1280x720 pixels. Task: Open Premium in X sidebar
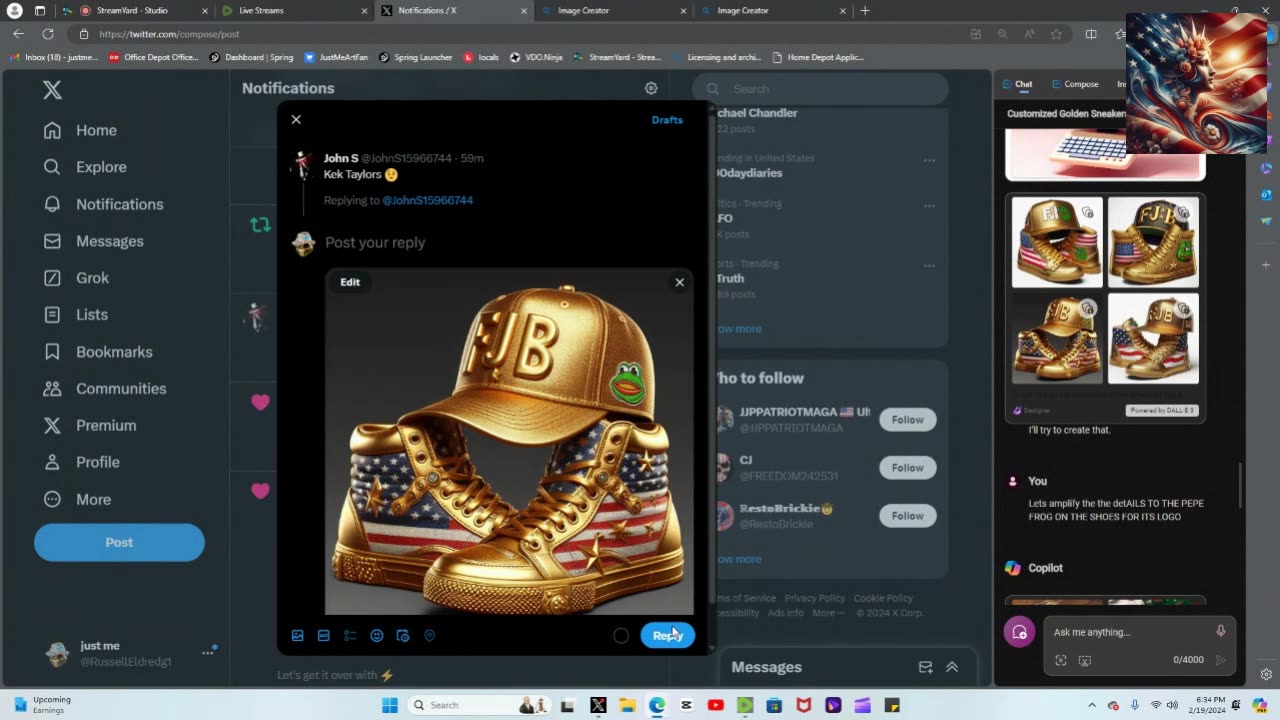pyautogui.click(x=89, y=425)
